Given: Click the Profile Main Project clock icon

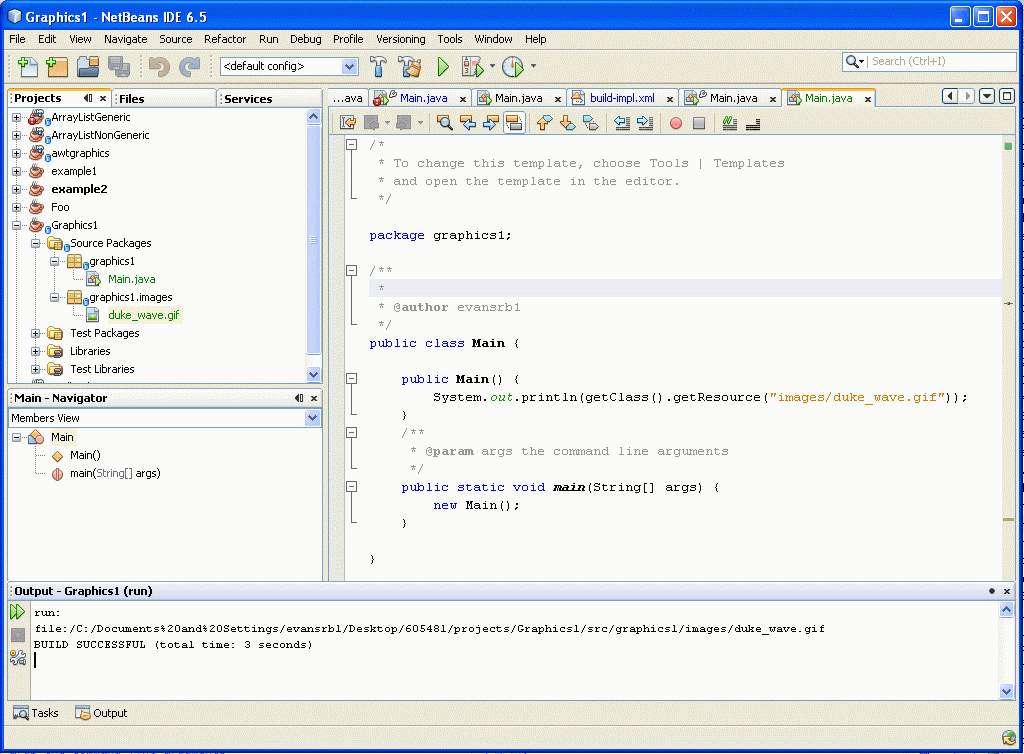Looking at the screenshot, I should (513, 67).
